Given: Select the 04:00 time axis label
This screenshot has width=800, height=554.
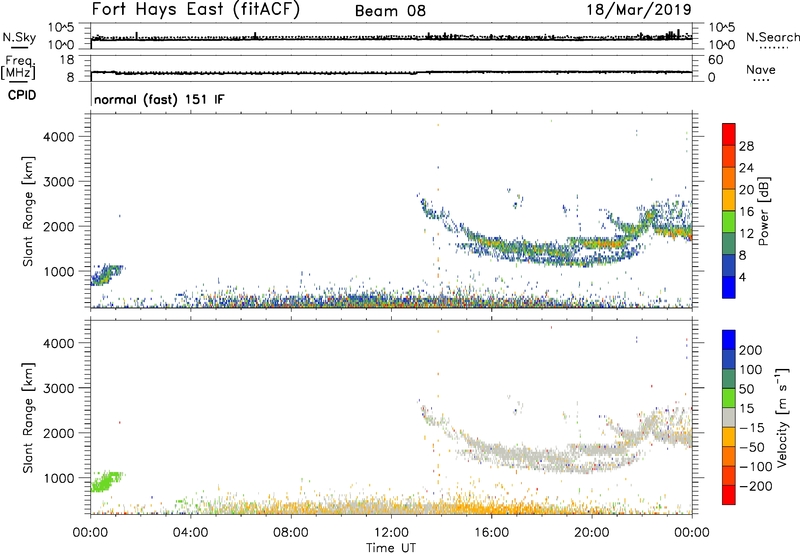Looking at the screenshot, I should (x=190, y=531).
